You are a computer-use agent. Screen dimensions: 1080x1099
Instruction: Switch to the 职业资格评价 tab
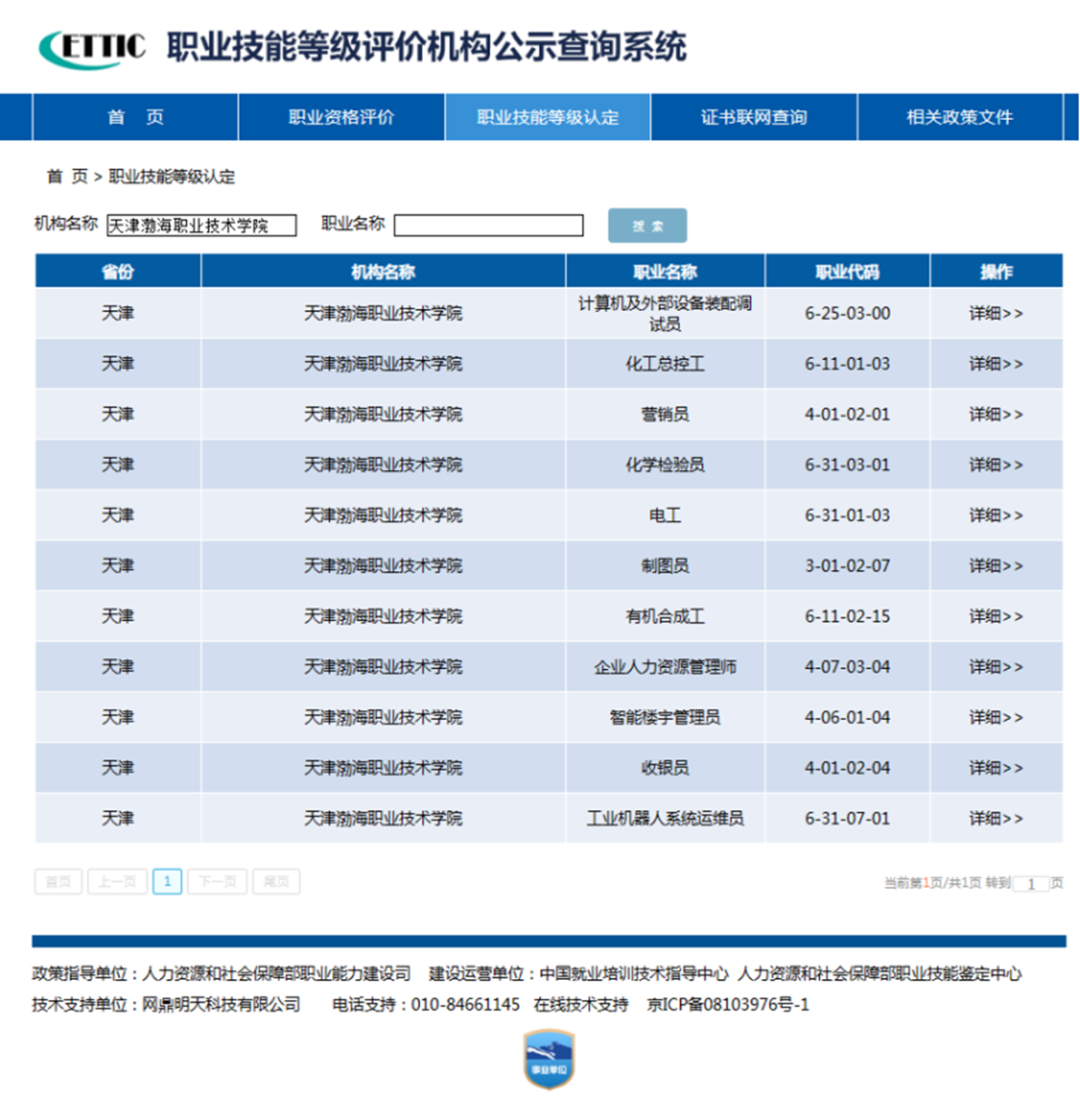click(x=341, y=117)
